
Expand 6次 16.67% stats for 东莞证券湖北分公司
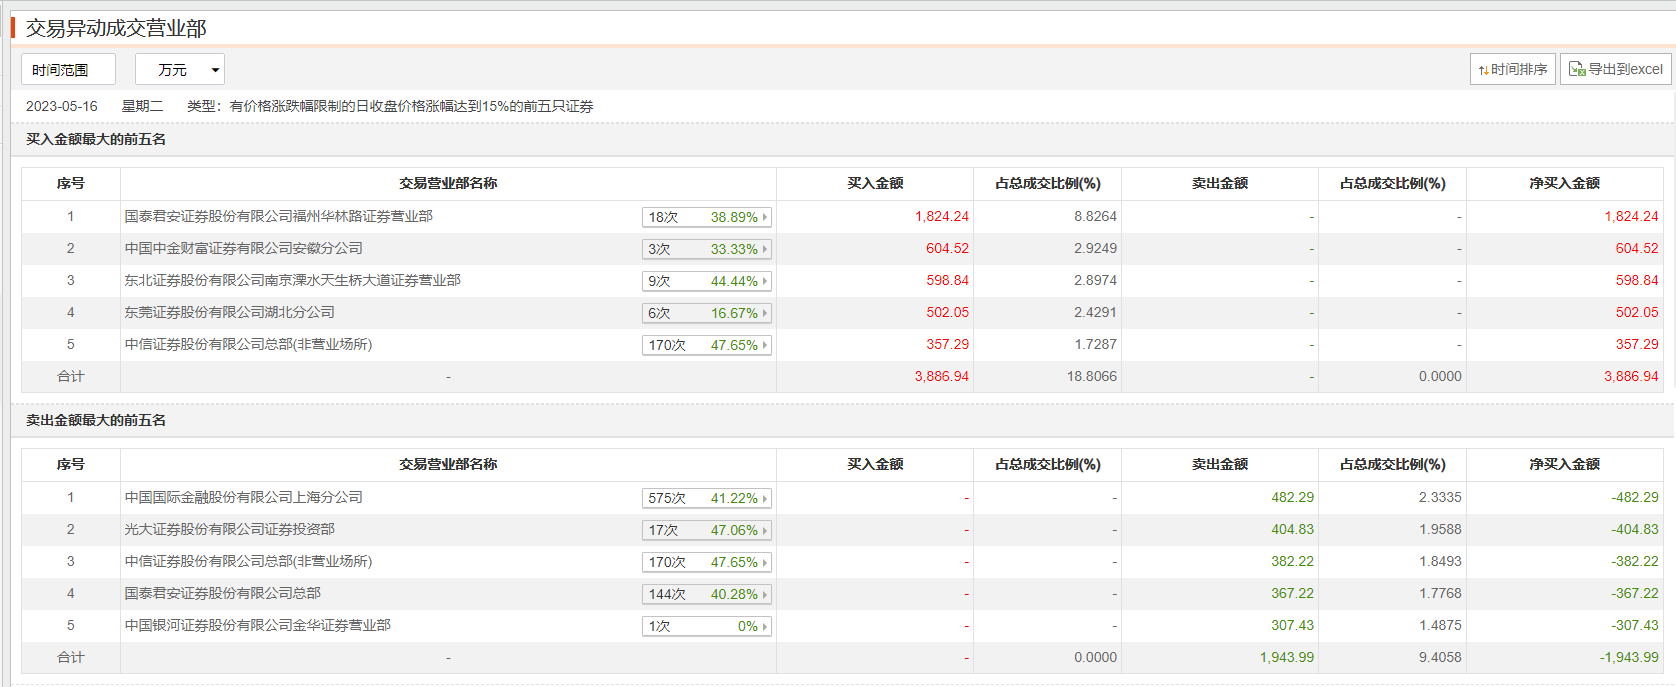click(x=706, y=313)
